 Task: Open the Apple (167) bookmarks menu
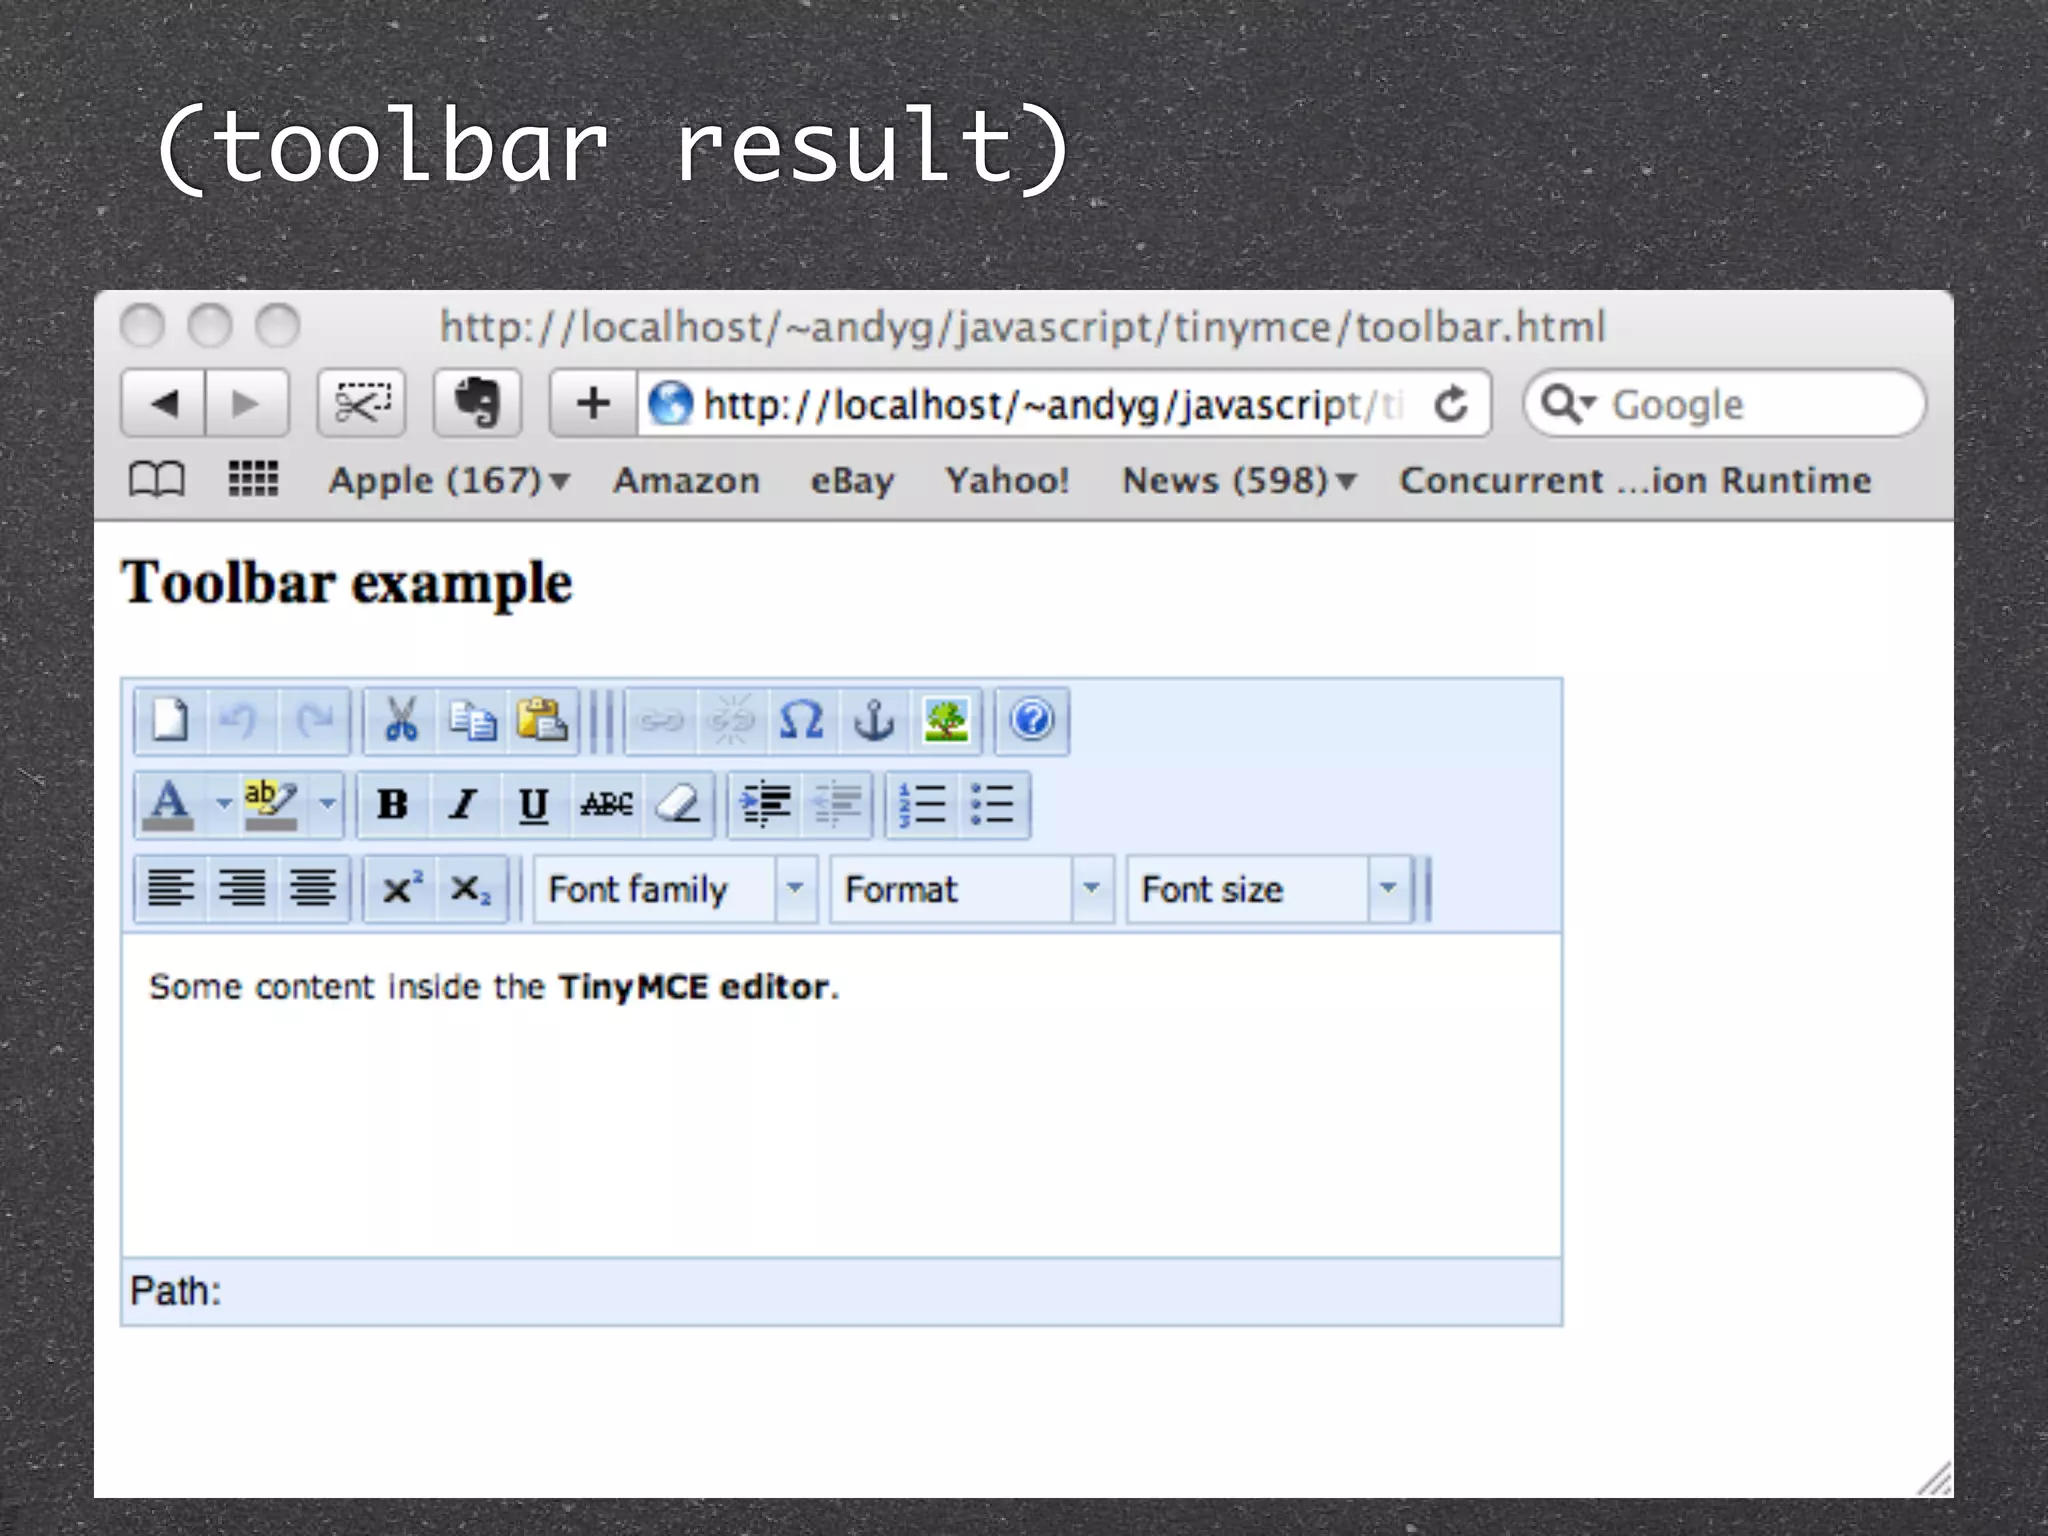point(450,481)
